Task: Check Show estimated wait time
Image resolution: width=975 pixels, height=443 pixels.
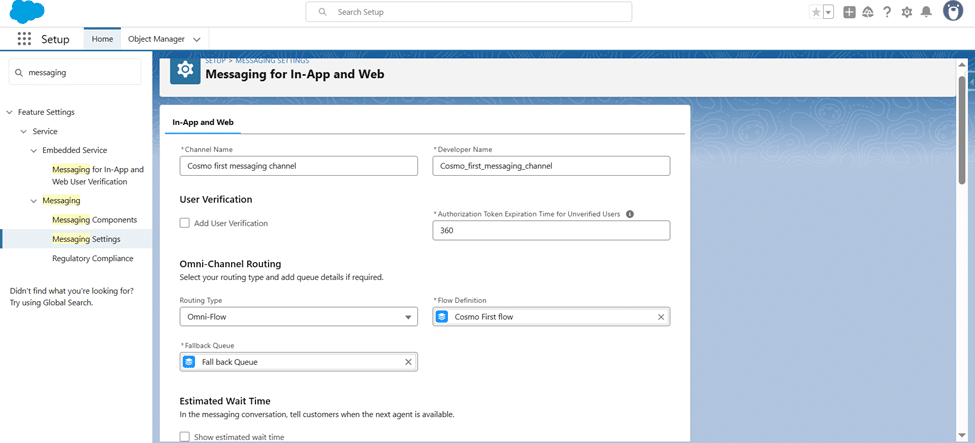Action: point(185,437)
